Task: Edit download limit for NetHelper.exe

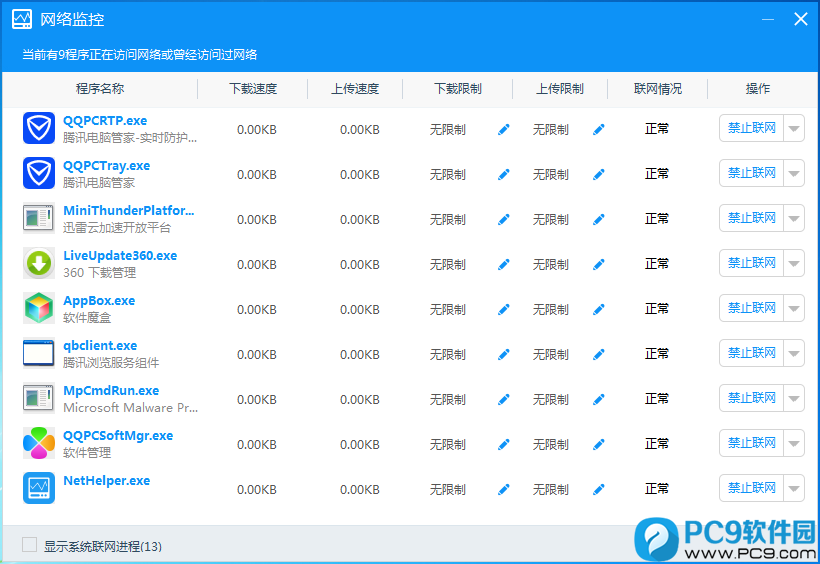Action: point(504,489)
